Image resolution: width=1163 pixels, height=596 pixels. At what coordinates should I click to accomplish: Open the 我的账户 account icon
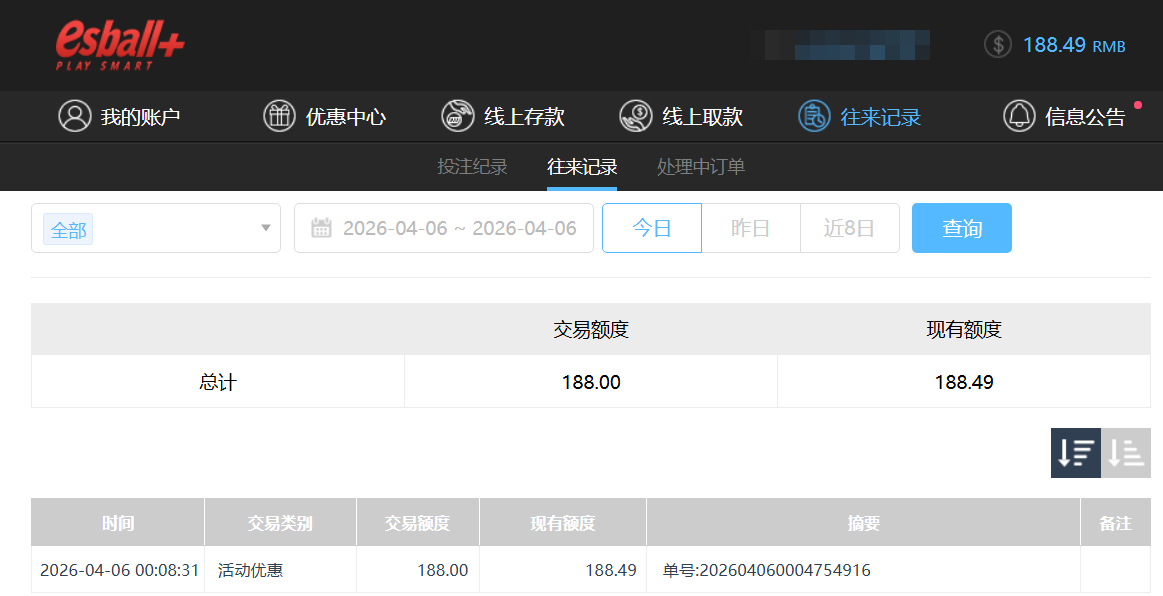[73, 115]
